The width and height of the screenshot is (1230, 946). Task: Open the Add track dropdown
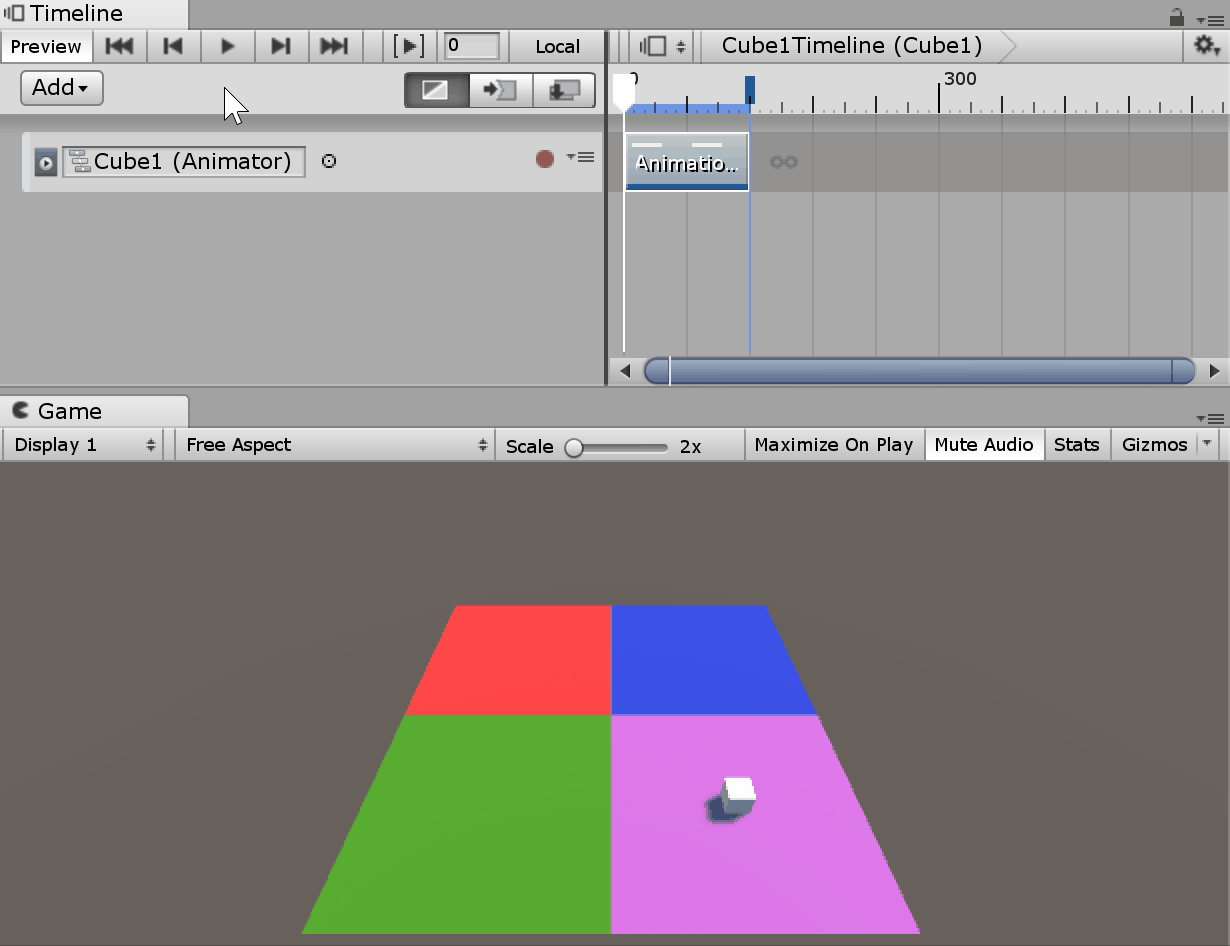(x=61, y=88)
